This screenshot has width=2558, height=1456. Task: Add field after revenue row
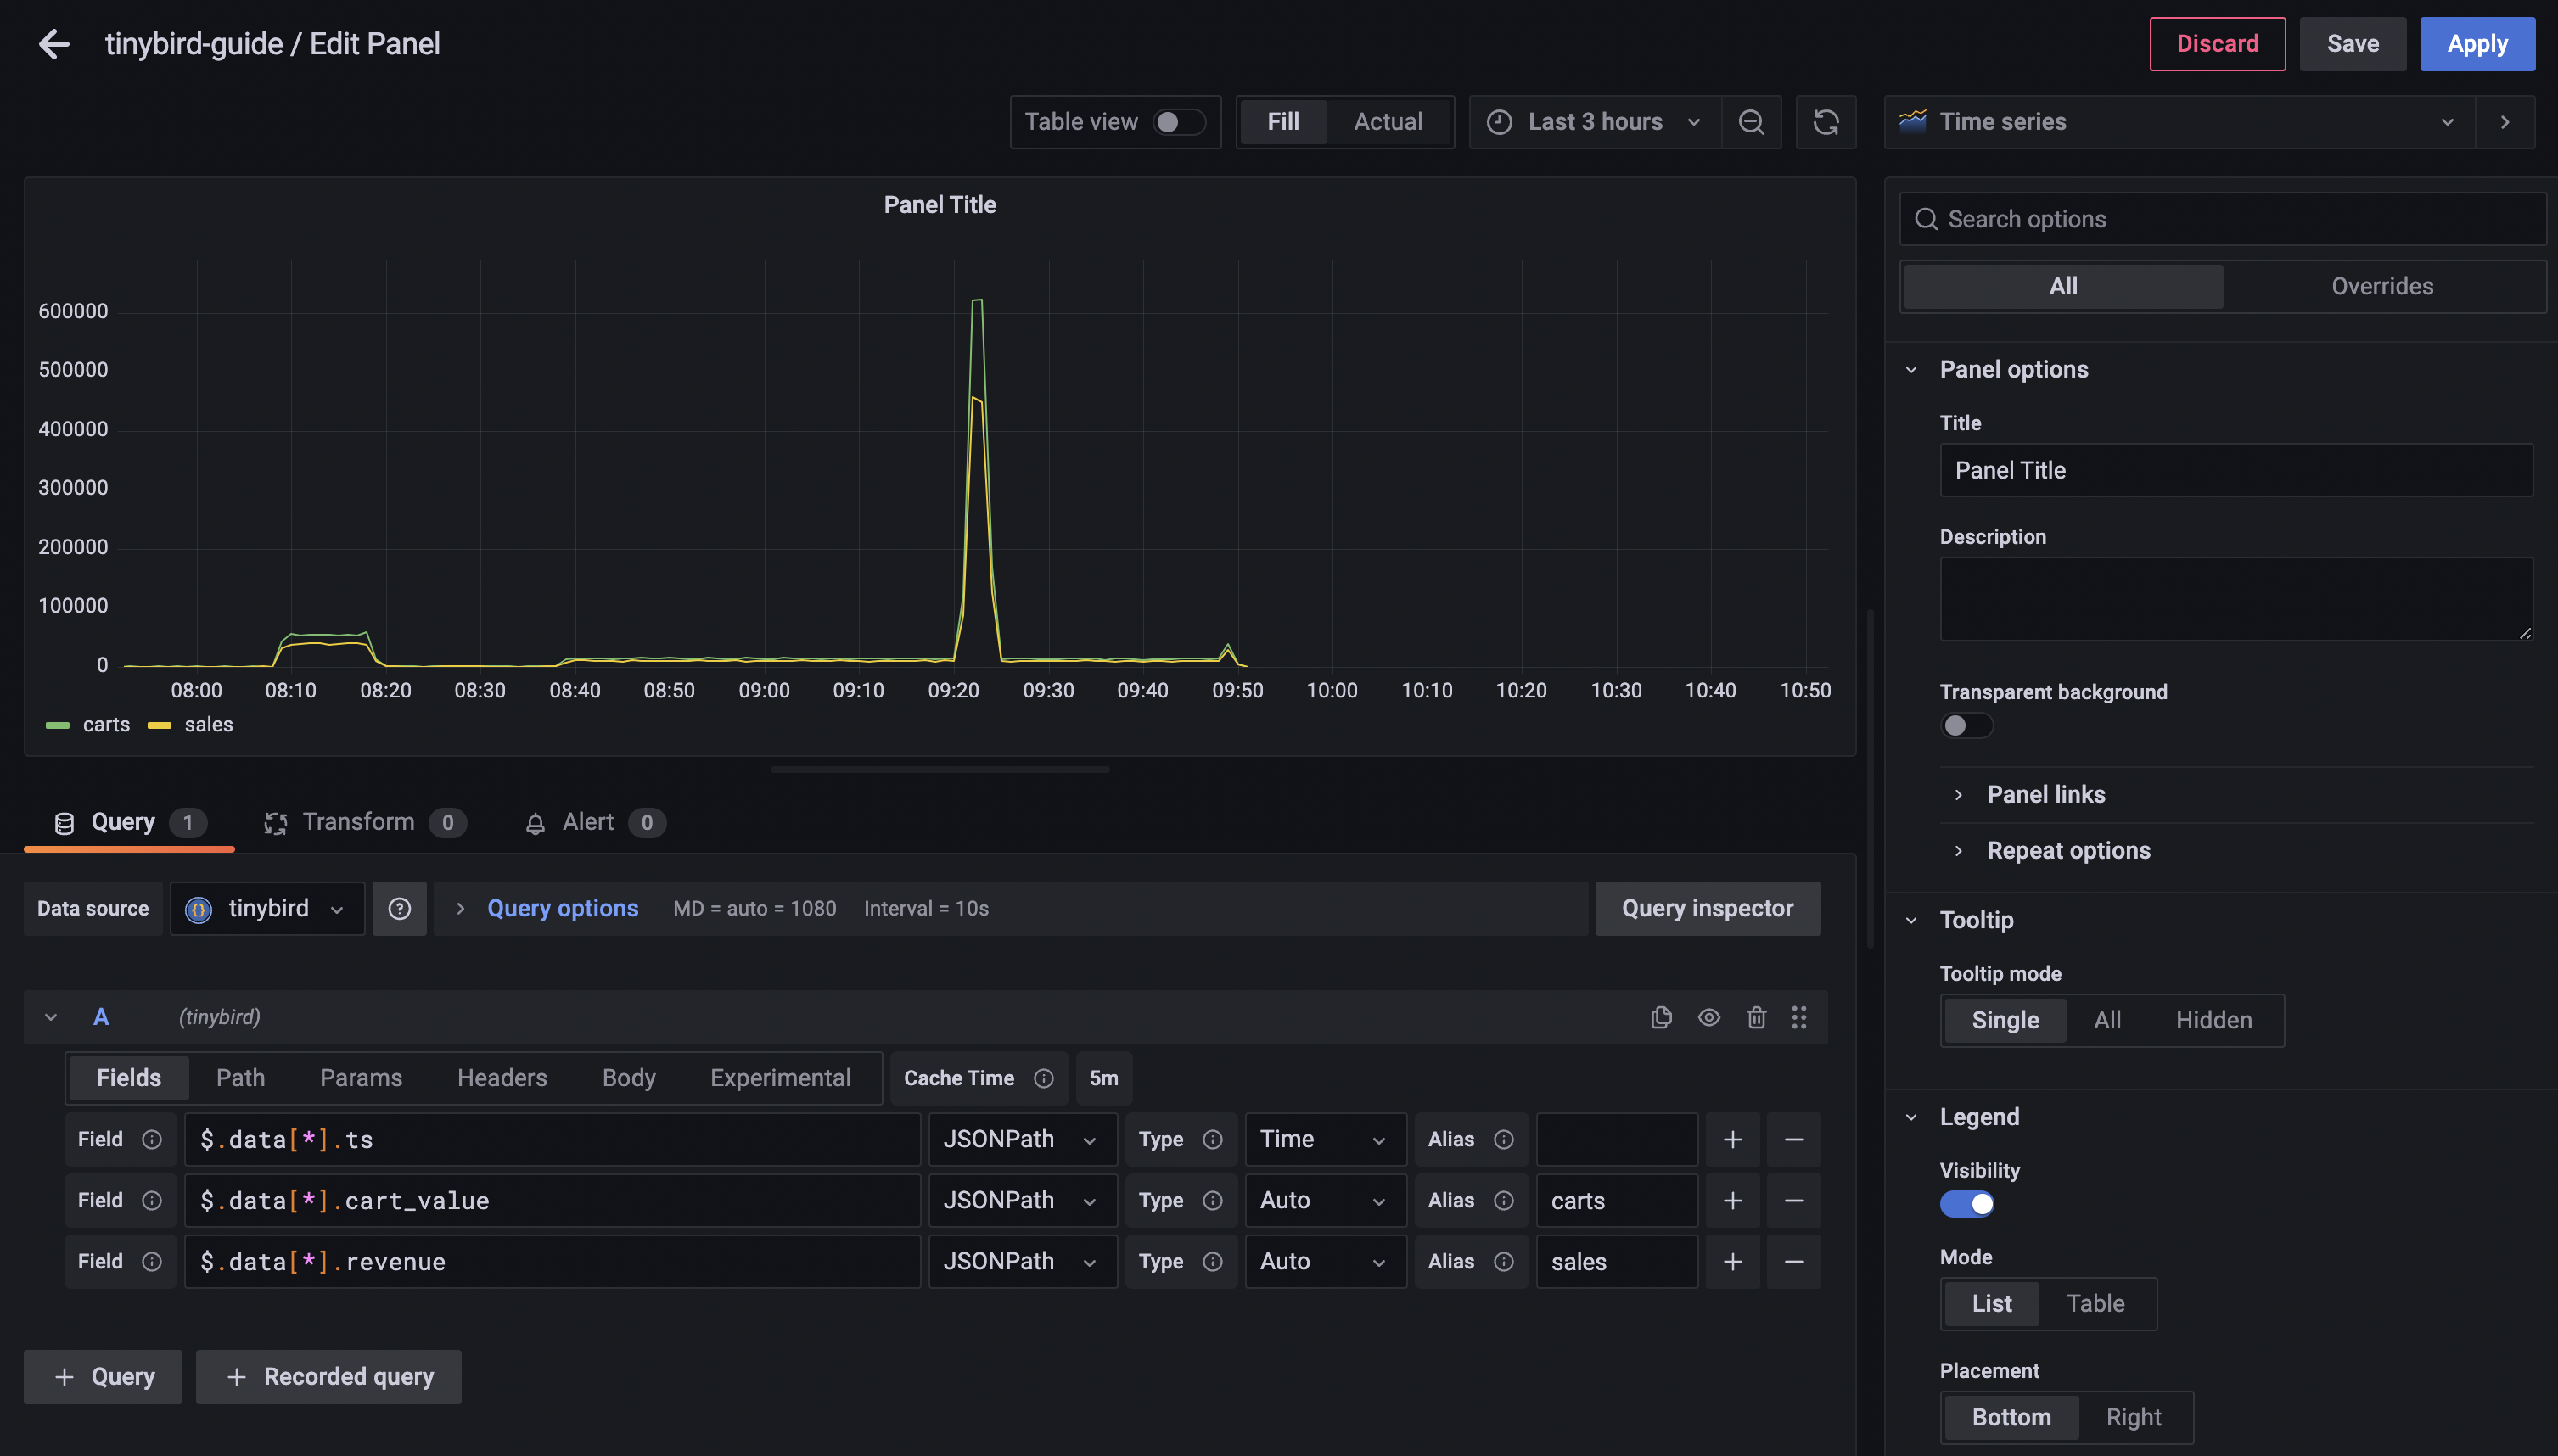click(1733, 1261)
